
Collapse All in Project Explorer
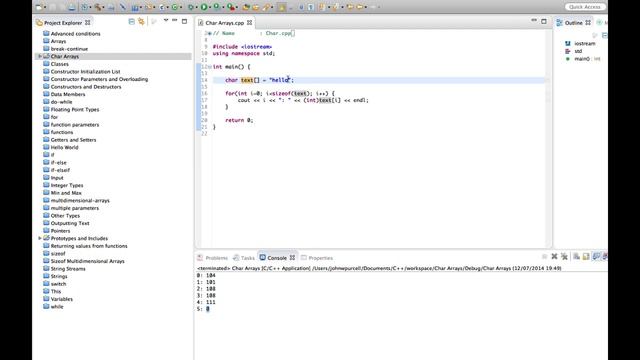pos(131,21)
